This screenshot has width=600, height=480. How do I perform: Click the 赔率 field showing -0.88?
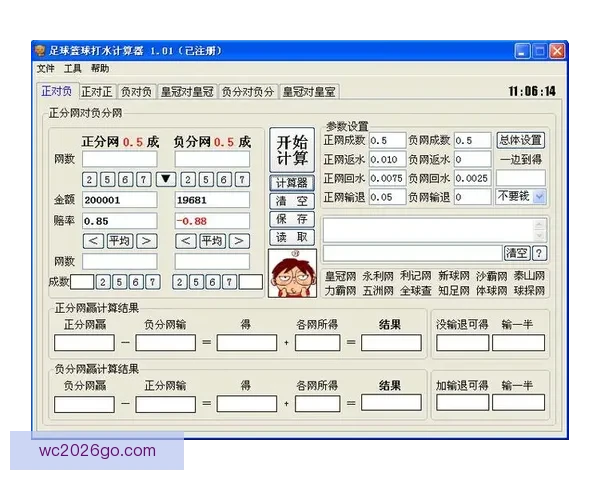212,221
